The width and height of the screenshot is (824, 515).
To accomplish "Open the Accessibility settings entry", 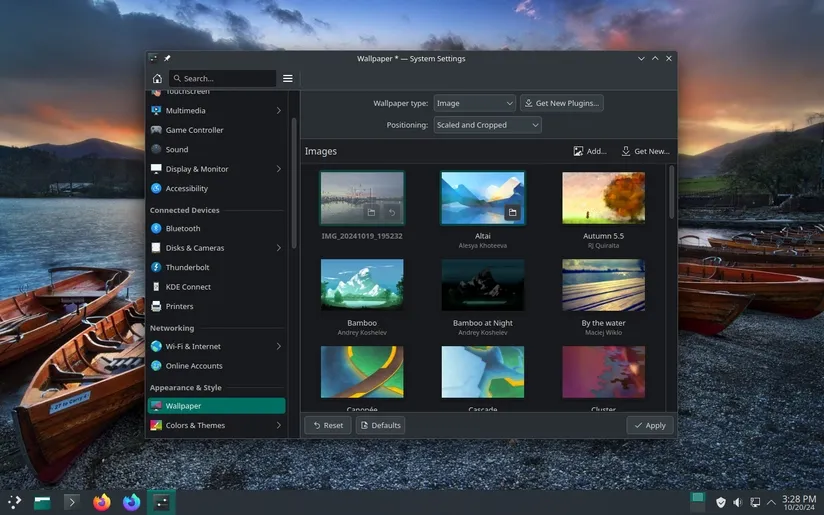I will pyautogui.click(x=216, y=188).
